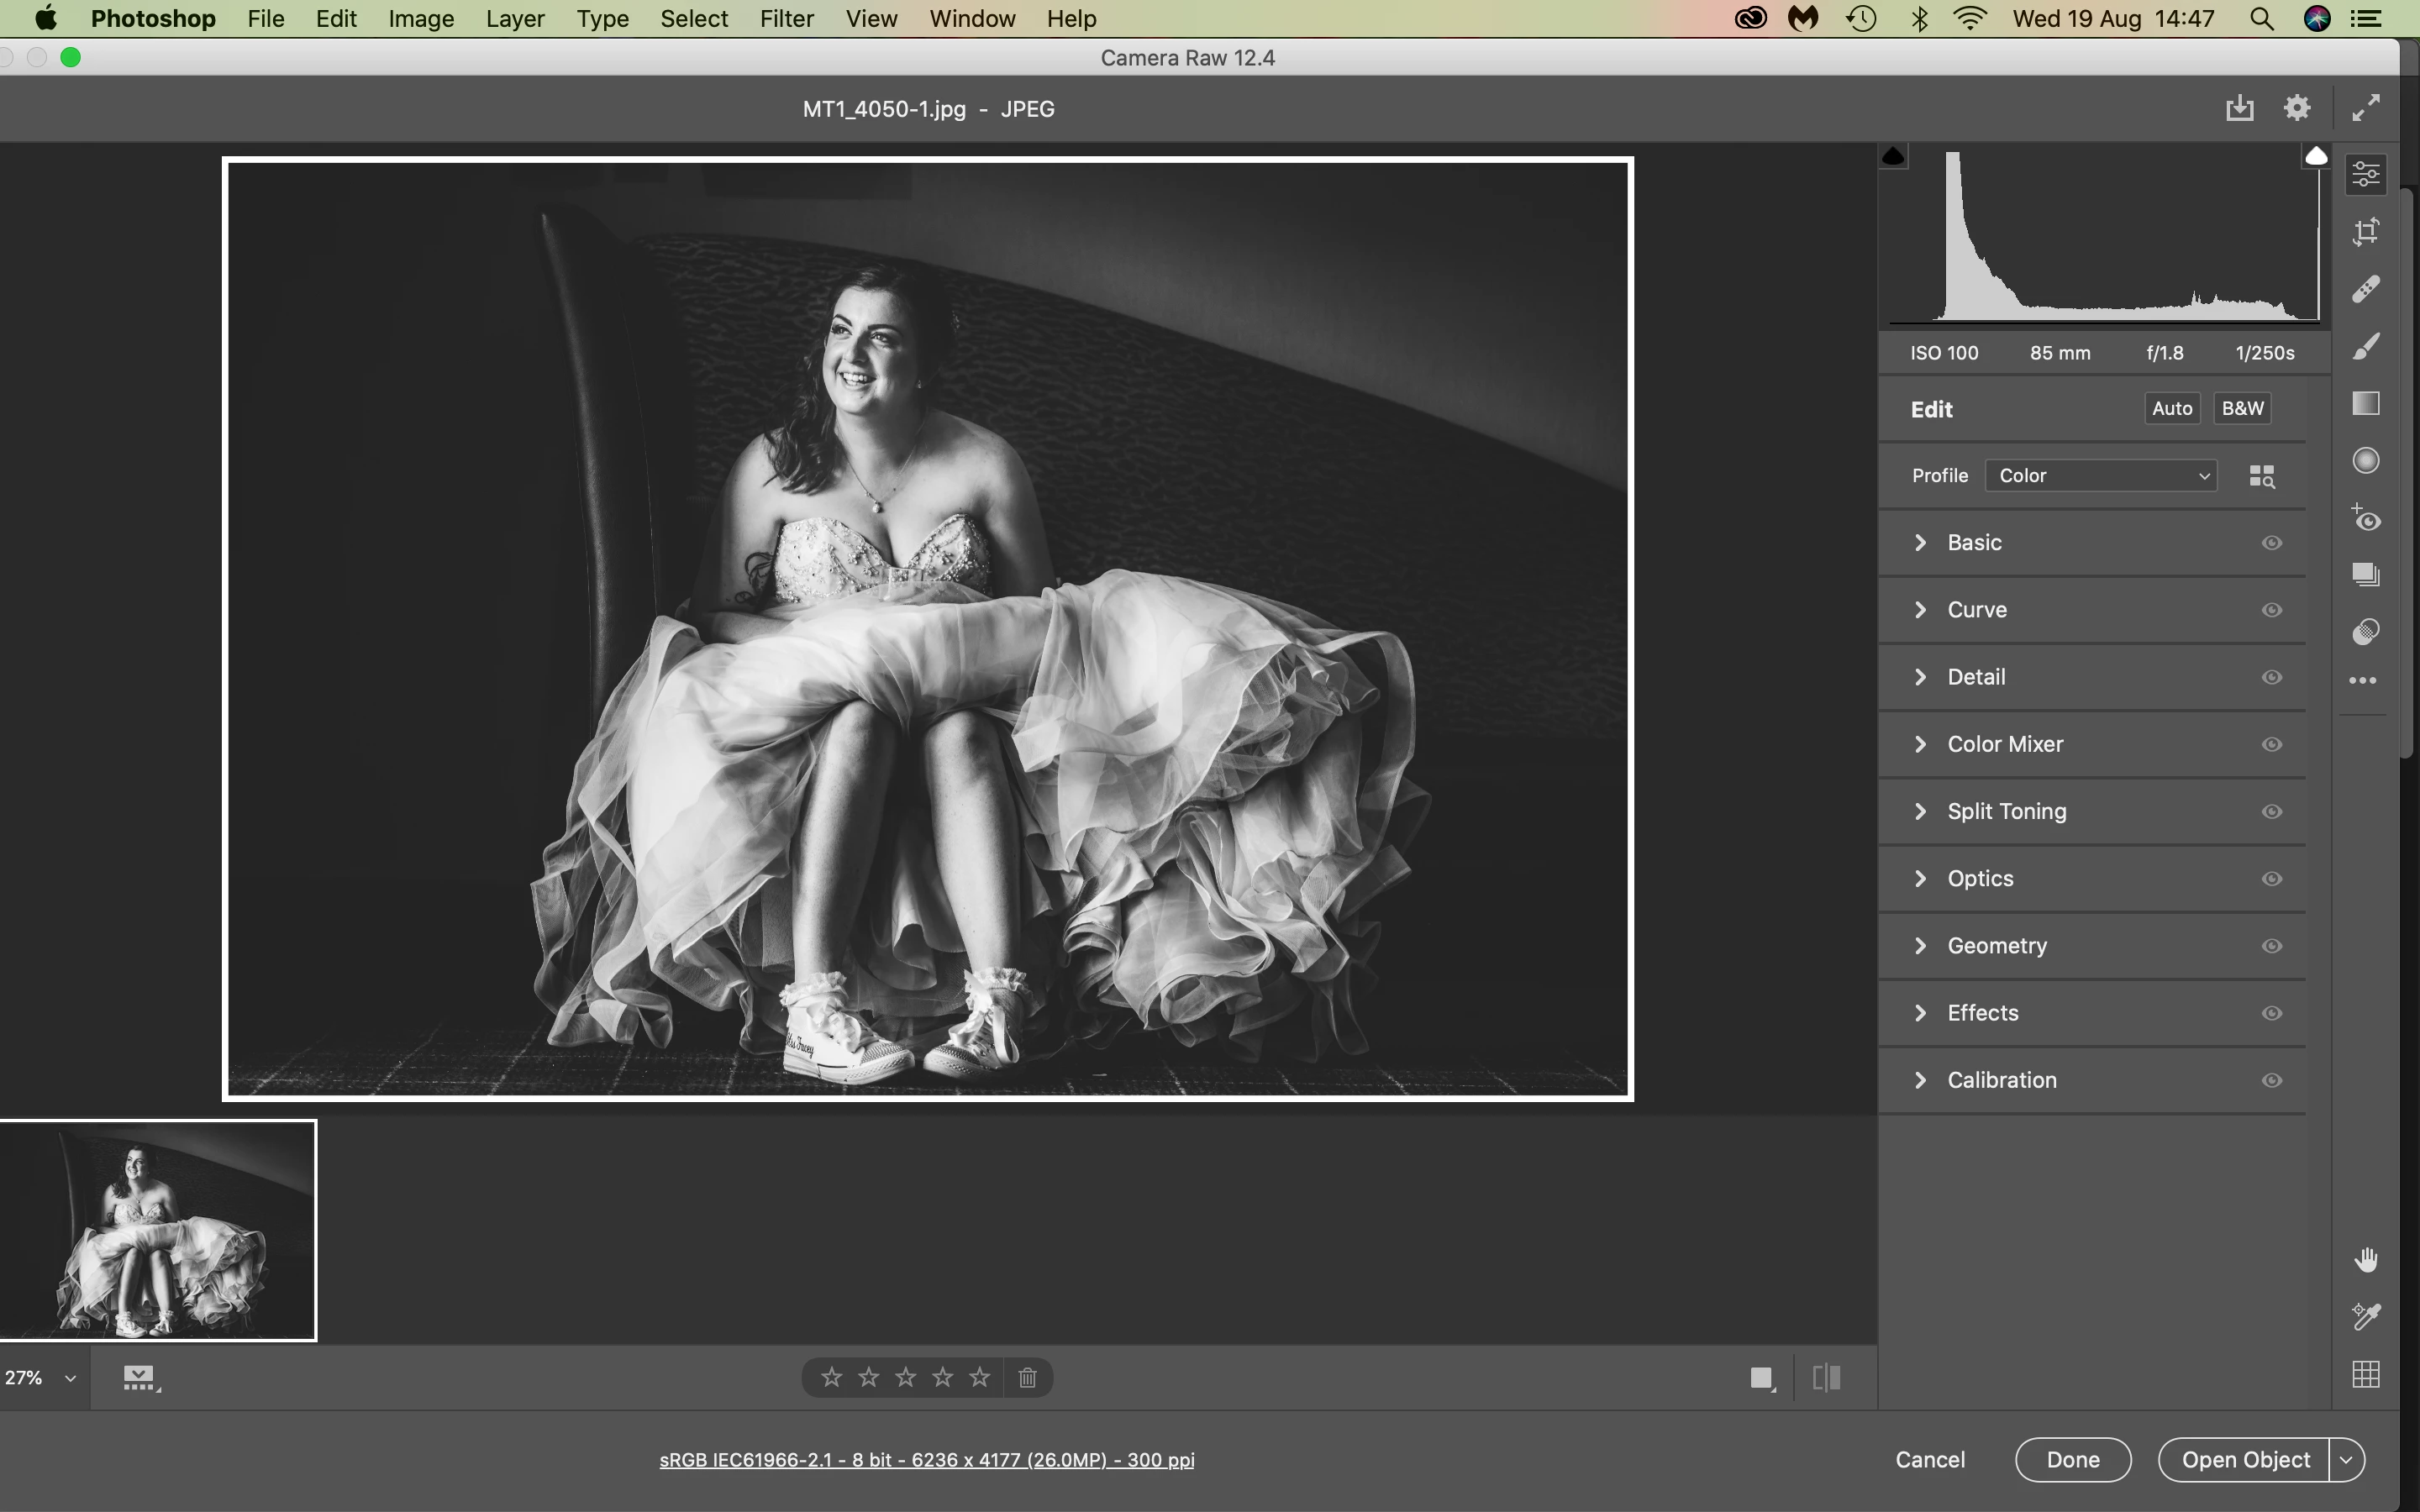Select the Spot Removal tool
Screen dimensions: 2420x1512
pyautogui.click(x=2365, y=289)
